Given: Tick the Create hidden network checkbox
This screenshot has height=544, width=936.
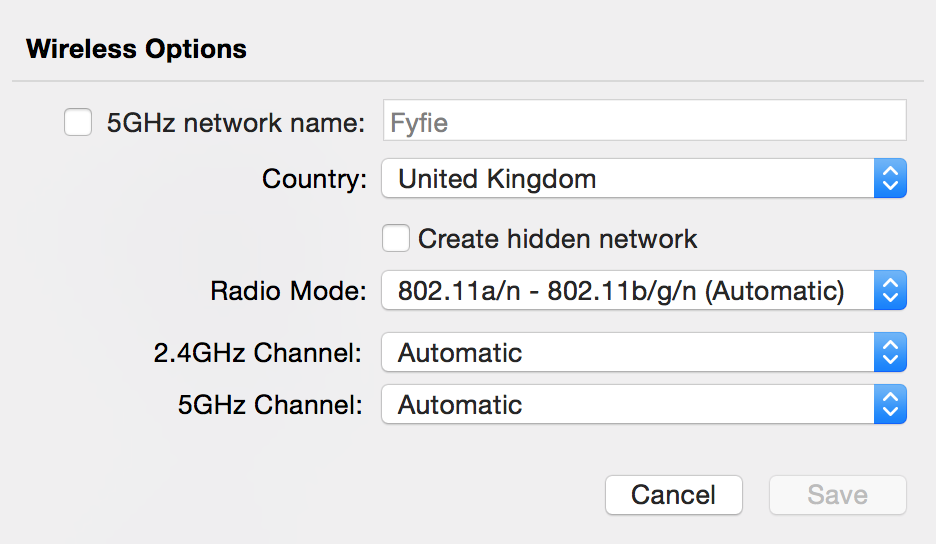Looking at the screenshot, I should coord(396,239).
